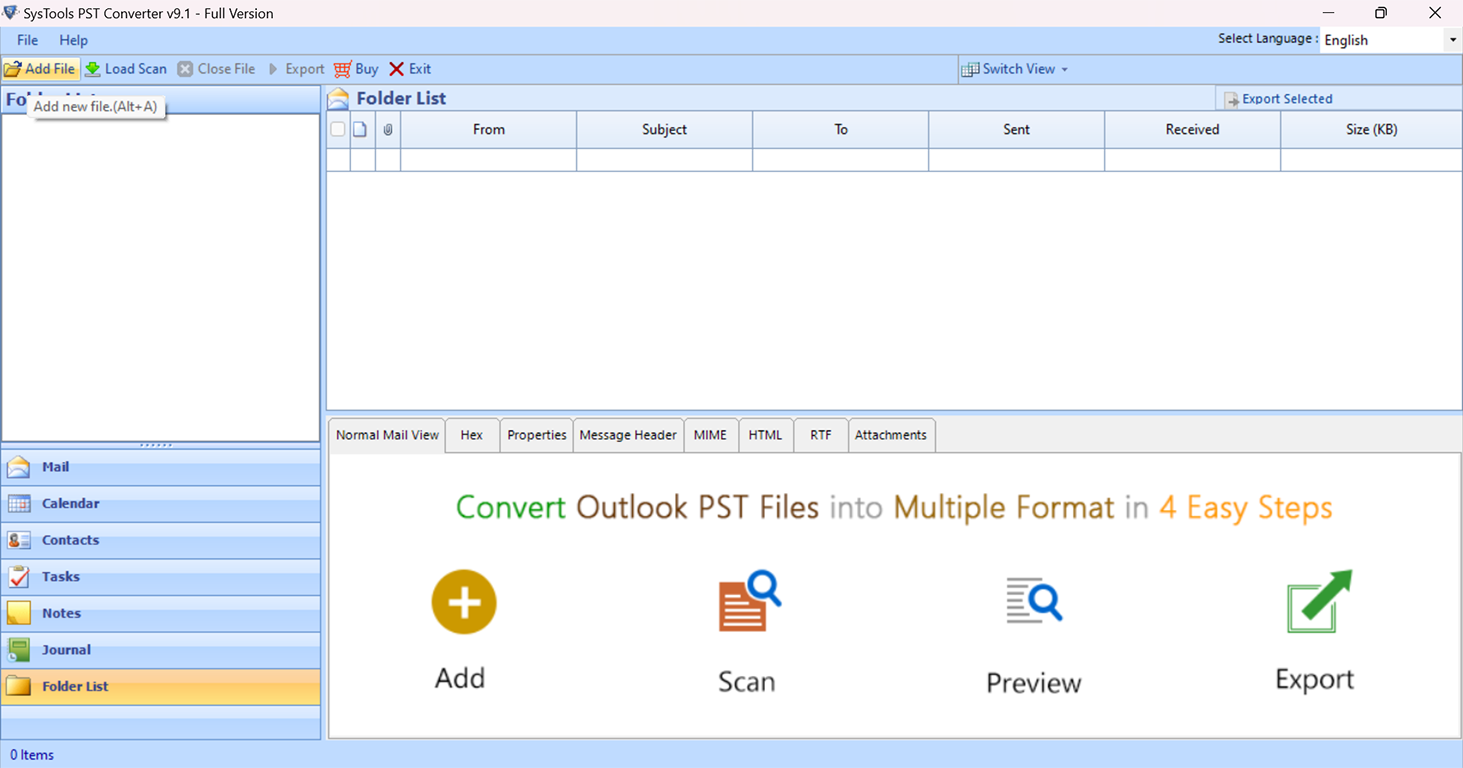Viewport: 1463px width, 768px height.
Task: Click the orange Scan step icon
Action: tap(746, 600)
